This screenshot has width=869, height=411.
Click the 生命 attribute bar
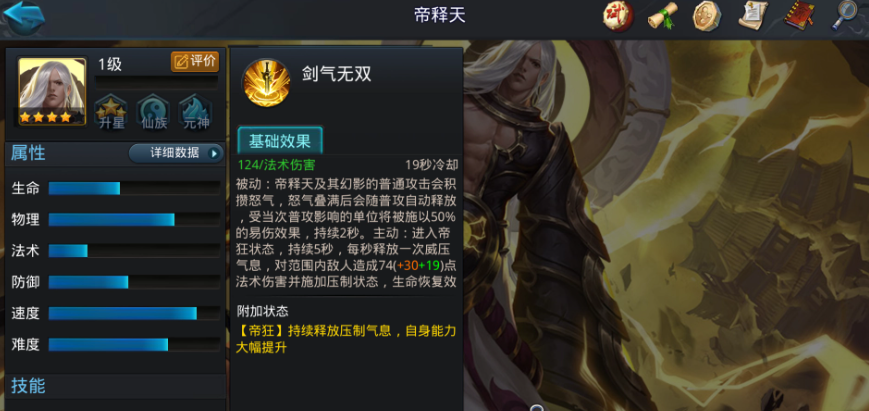[x=134, y=188]
